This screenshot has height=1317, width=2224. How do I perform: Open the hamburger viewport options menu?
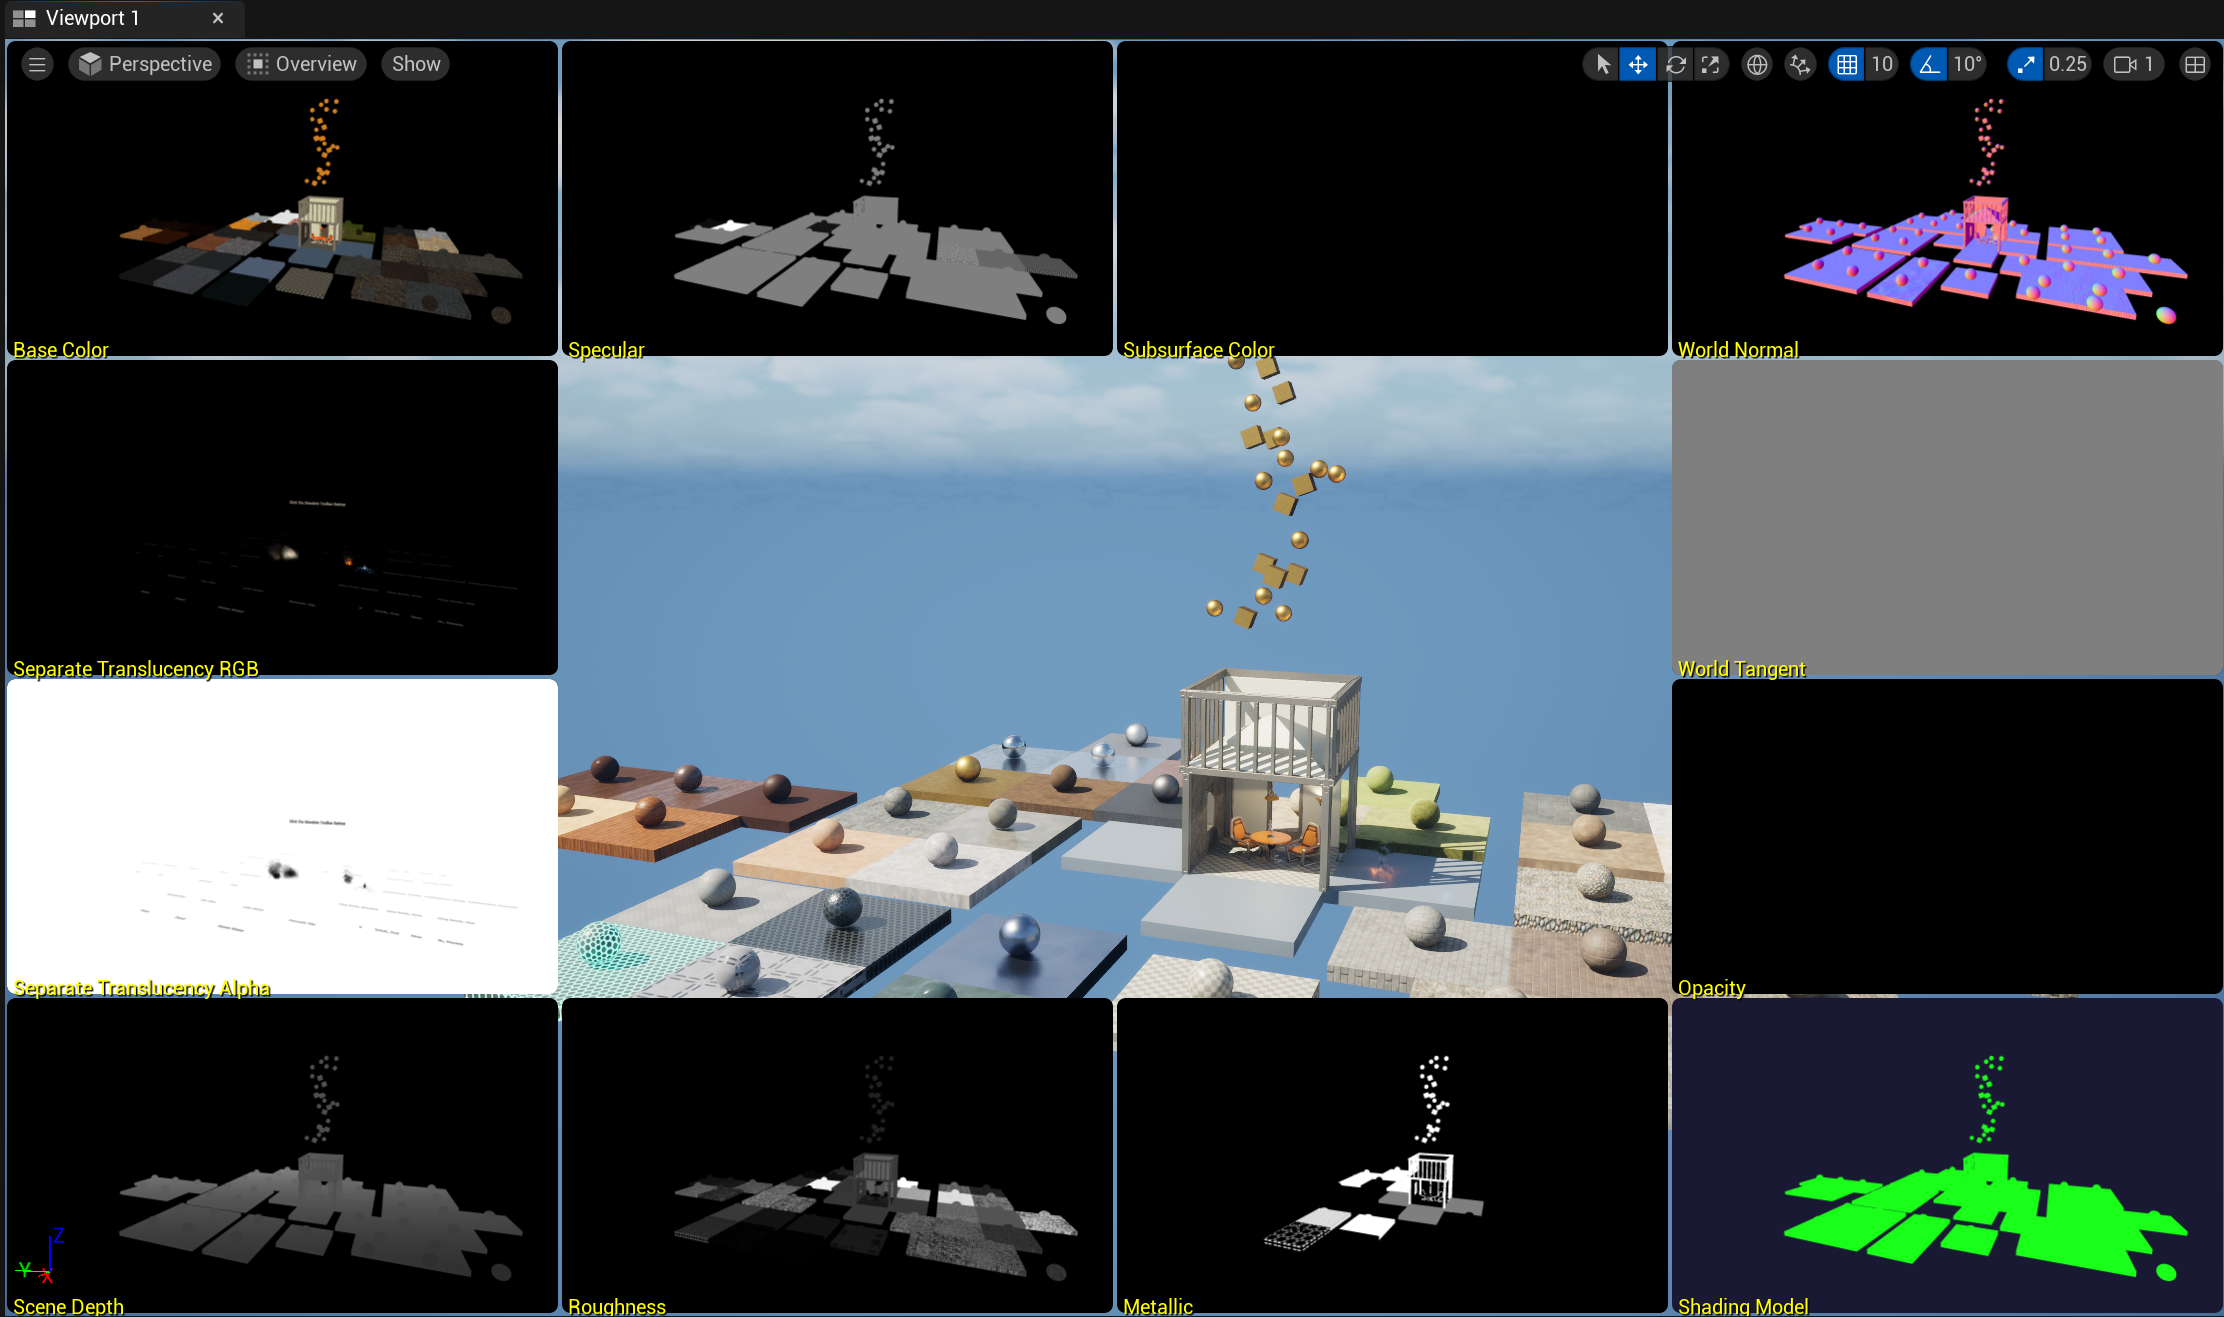(x=37, y=65)
